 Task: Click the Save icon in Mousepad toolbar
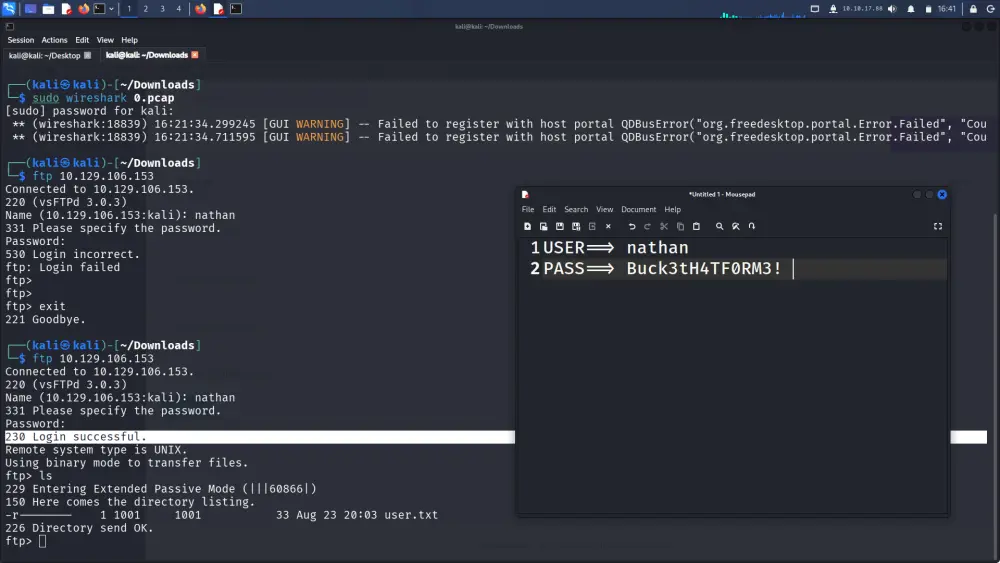[x=560, y=226]
